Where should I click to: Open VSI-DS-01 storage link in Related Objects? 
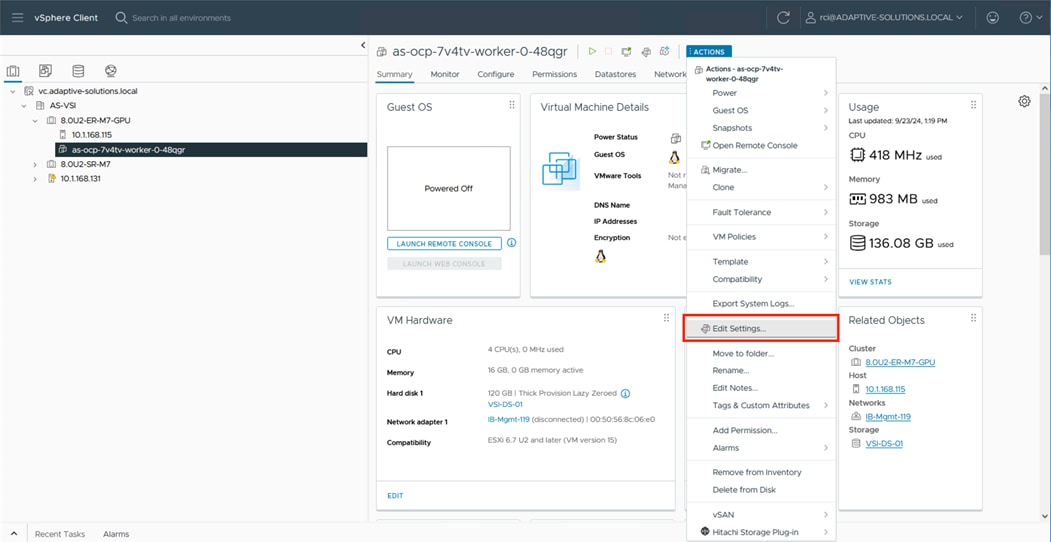click(x=884, y=444)
